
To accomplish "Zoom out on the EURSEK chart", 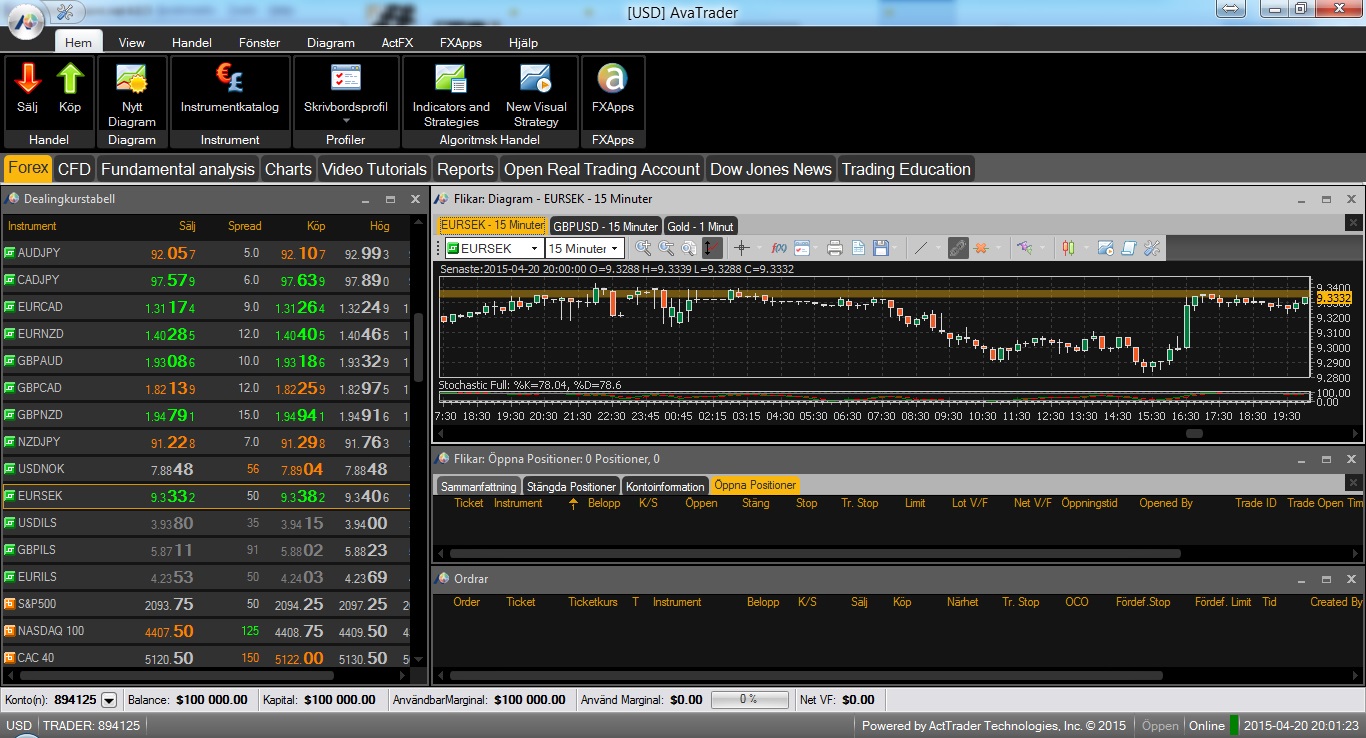I will pos(666,248).
